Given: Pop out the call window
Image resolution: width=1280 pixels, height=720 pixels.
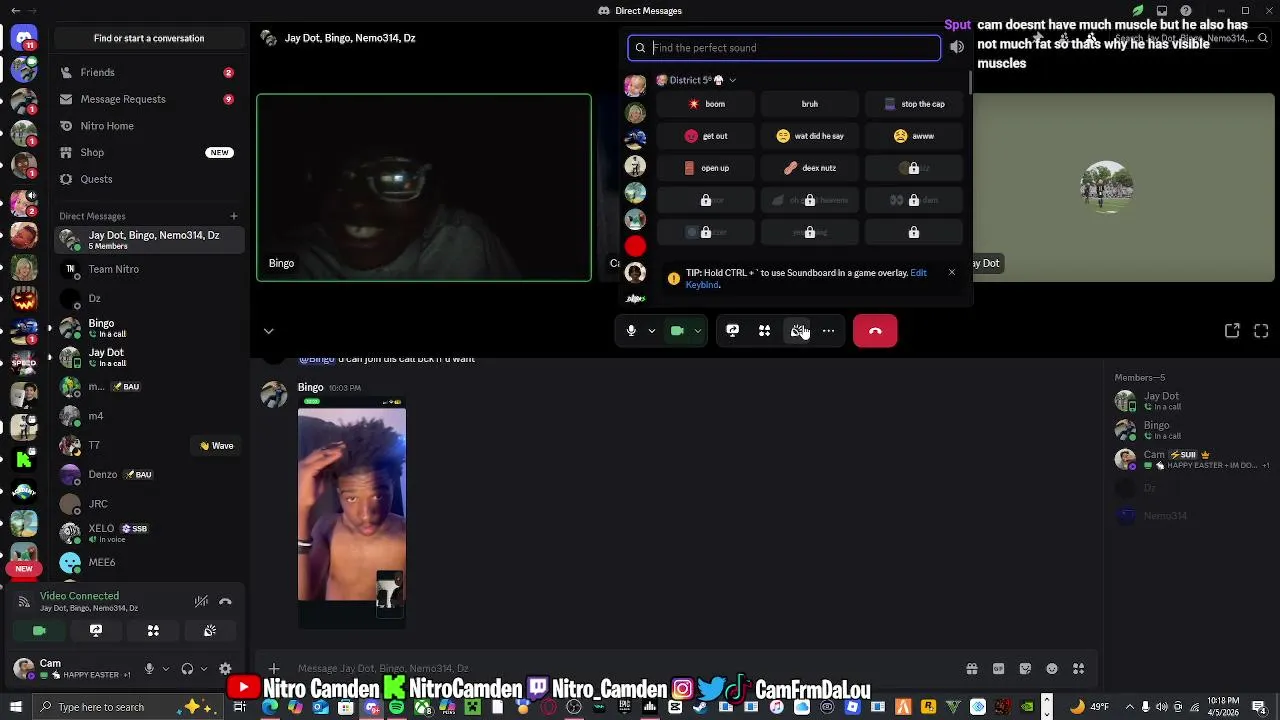Looking at the screenshot, I should pos(1232,331).
